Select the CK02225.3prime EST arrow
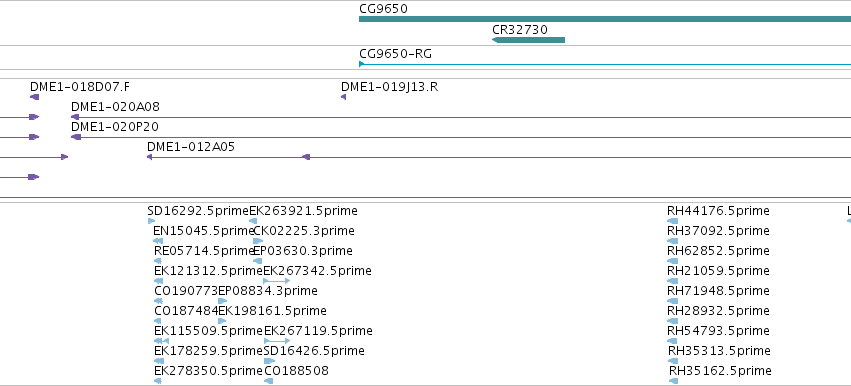The image size is (851, 386). pyautogui.click(x=258, y=241)
